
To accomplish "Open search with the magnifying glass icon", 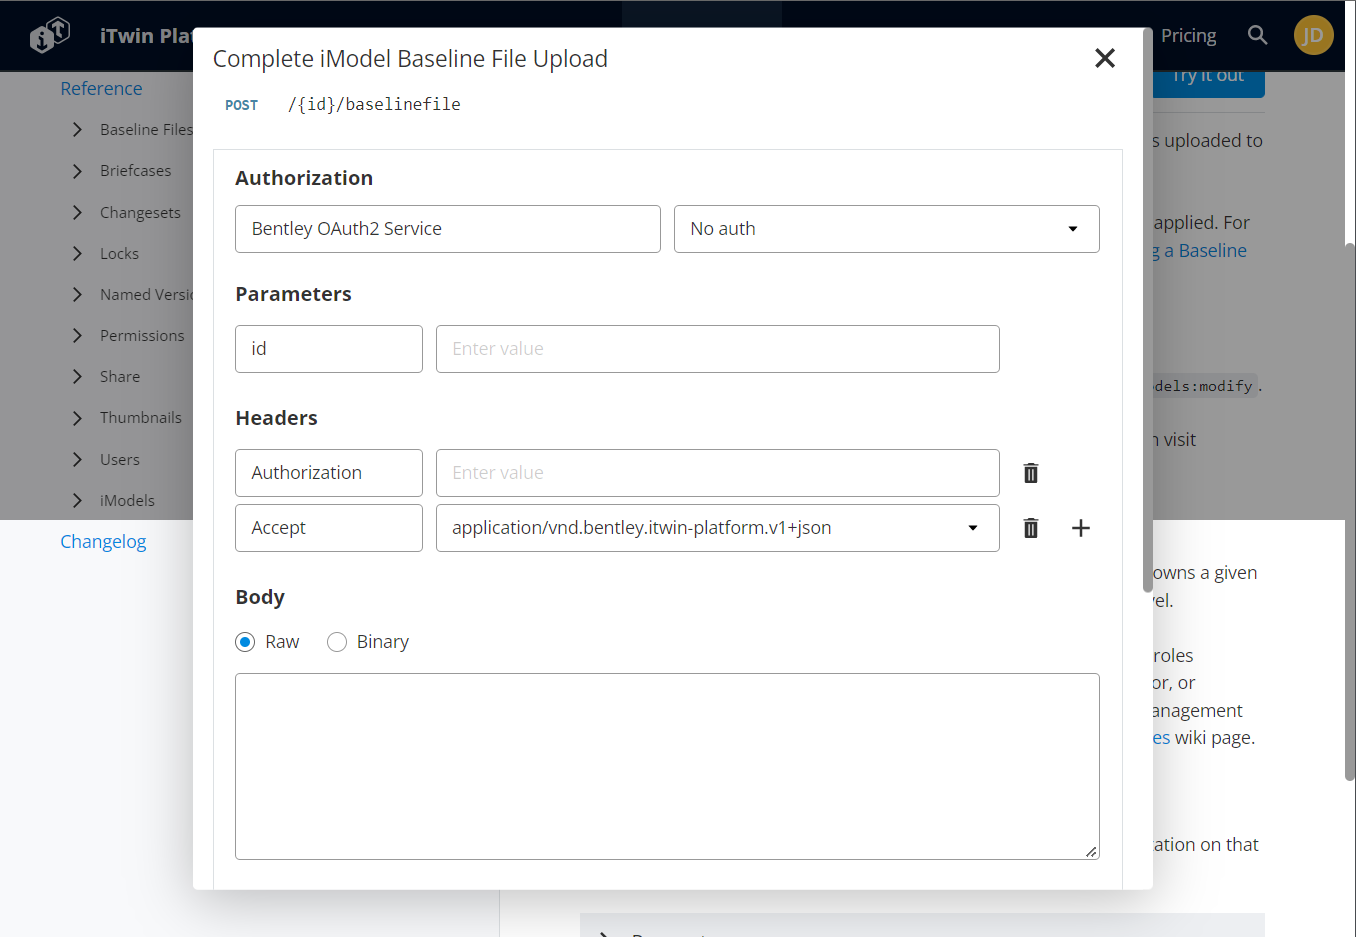I will pyautogui.click(x=1257, y=34).
